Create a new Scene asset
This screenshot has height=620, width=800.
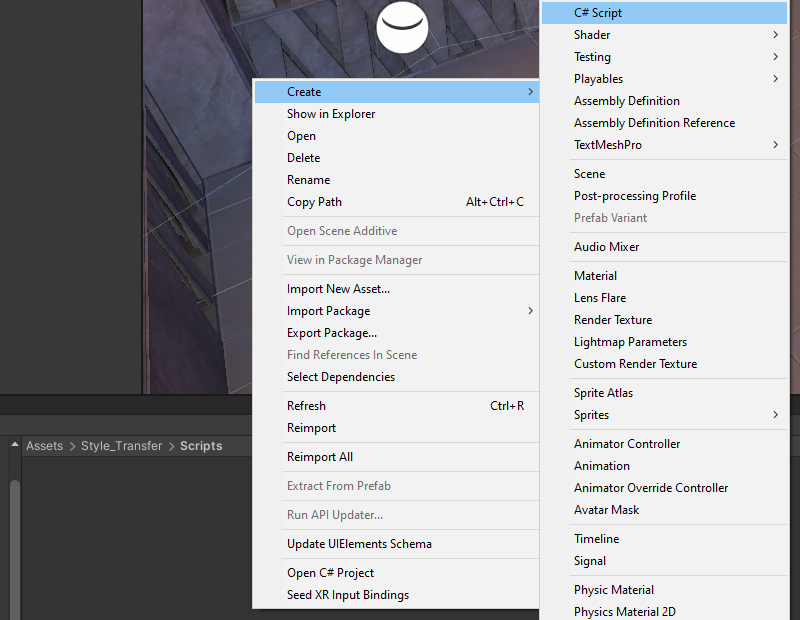589,174
